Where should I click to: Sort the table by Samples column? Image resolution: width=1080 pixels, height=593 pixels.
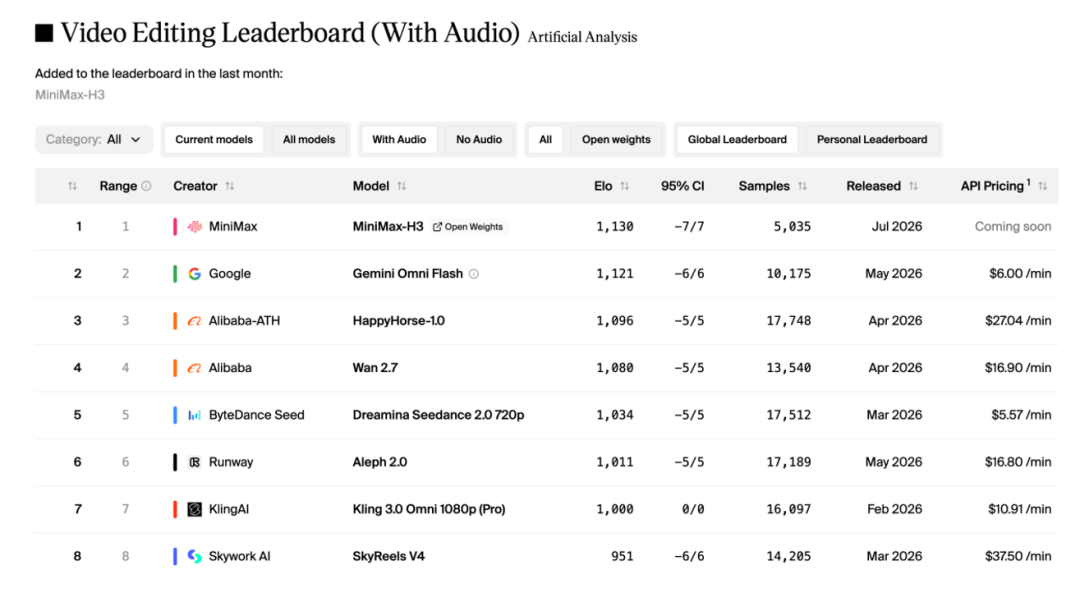802,186
